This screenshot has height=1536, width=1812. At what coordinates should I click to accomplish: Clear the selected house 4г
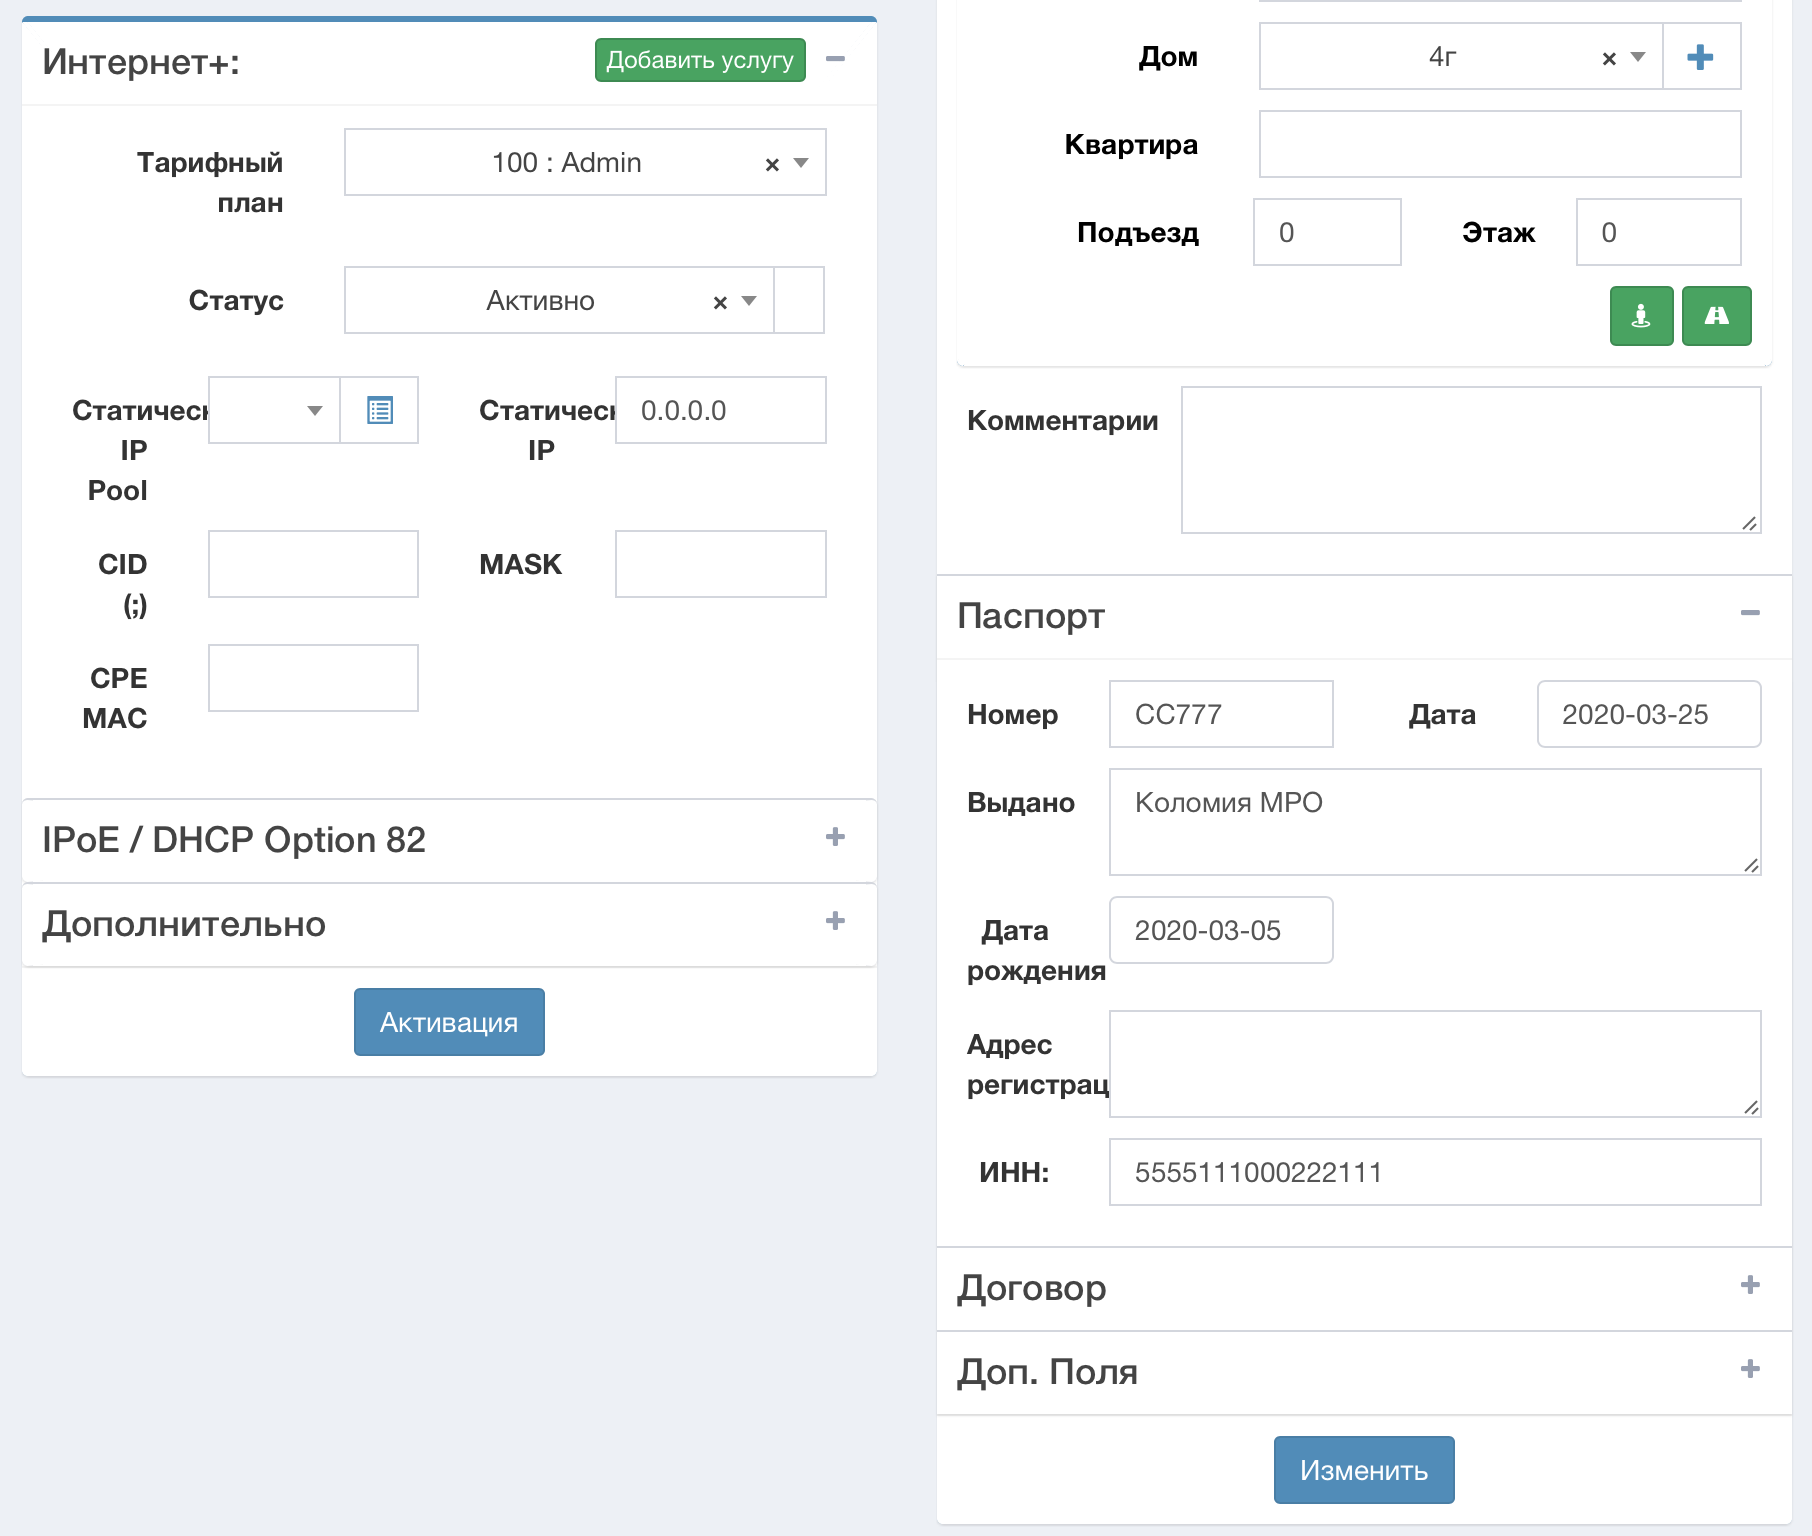1608,59
